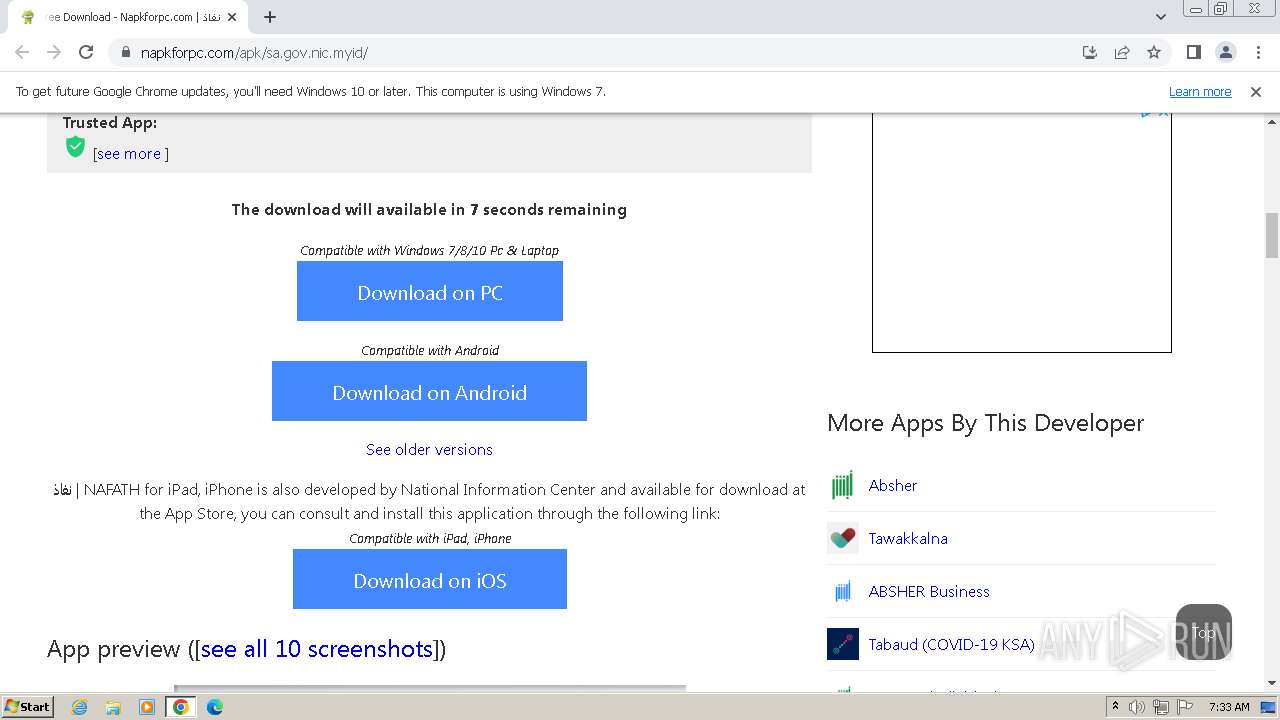Click the network tray icon

tap(1161, 707)
